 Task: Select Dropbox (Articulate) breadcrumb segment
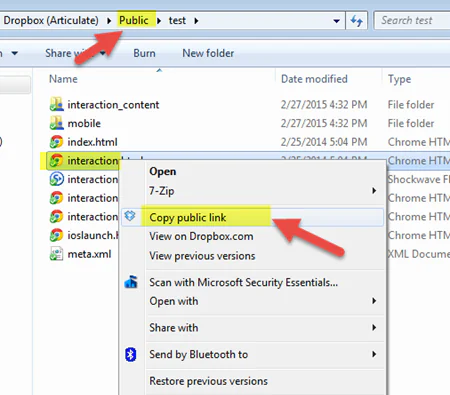tap(51, 21)
